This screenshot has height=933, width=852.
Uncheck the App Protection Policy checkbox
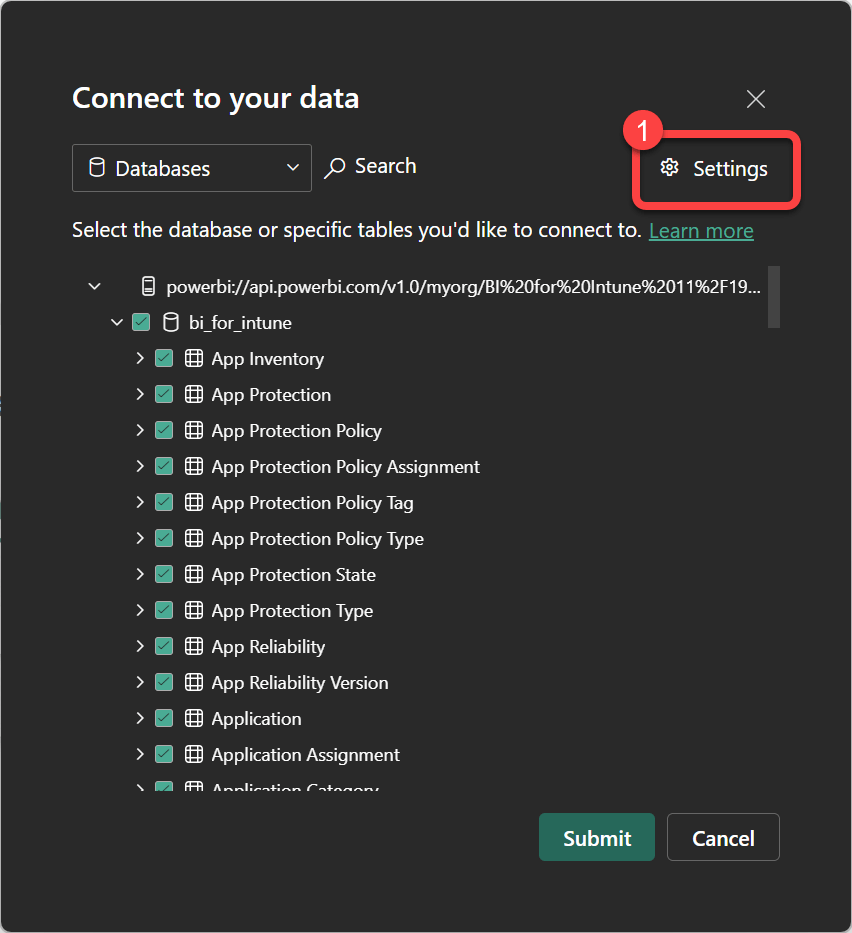164,430
